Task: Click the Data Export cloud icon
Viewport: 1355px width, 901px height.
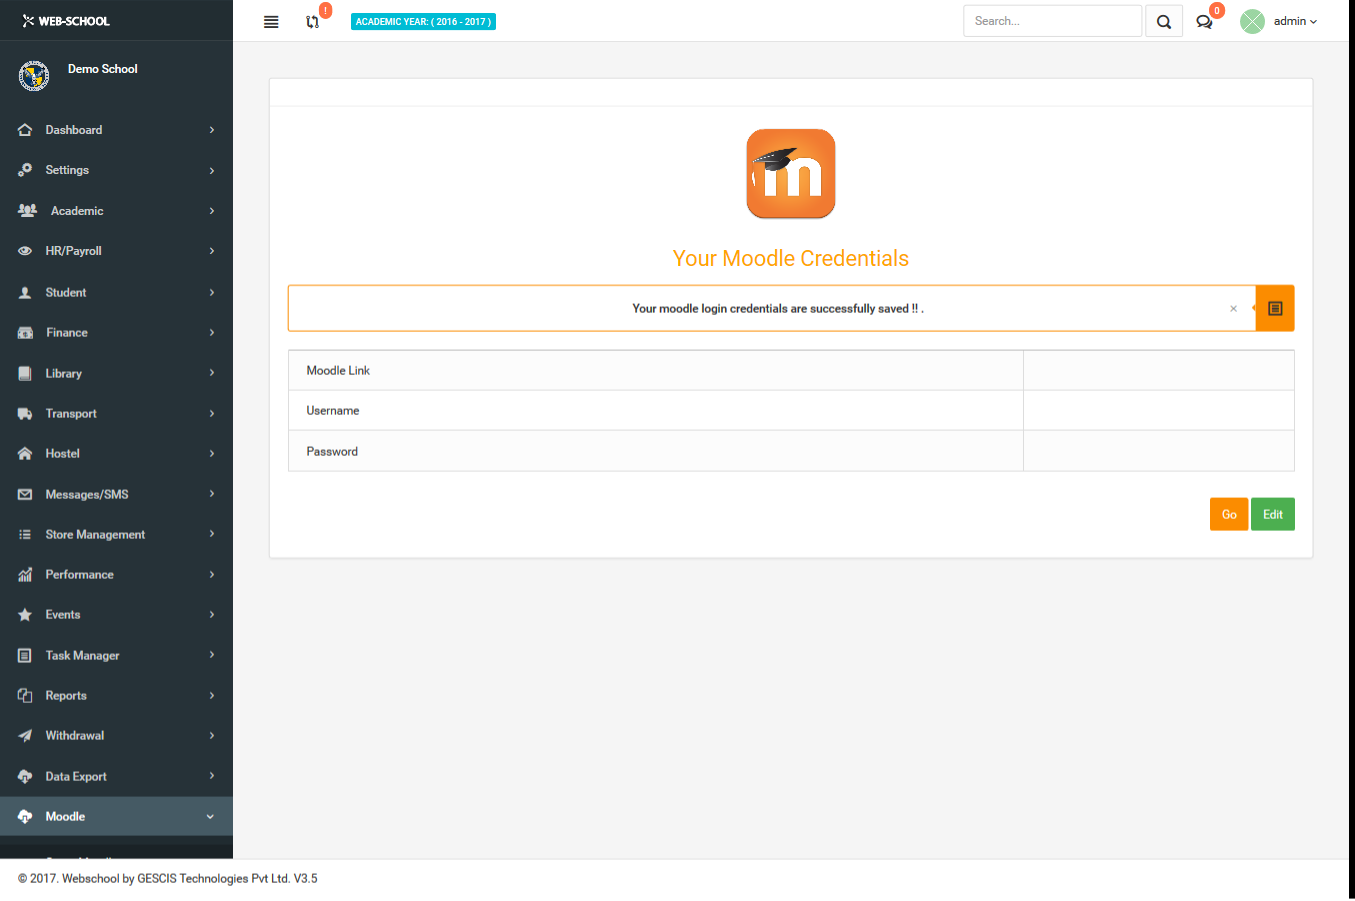Action: click(x=25, y=777)
